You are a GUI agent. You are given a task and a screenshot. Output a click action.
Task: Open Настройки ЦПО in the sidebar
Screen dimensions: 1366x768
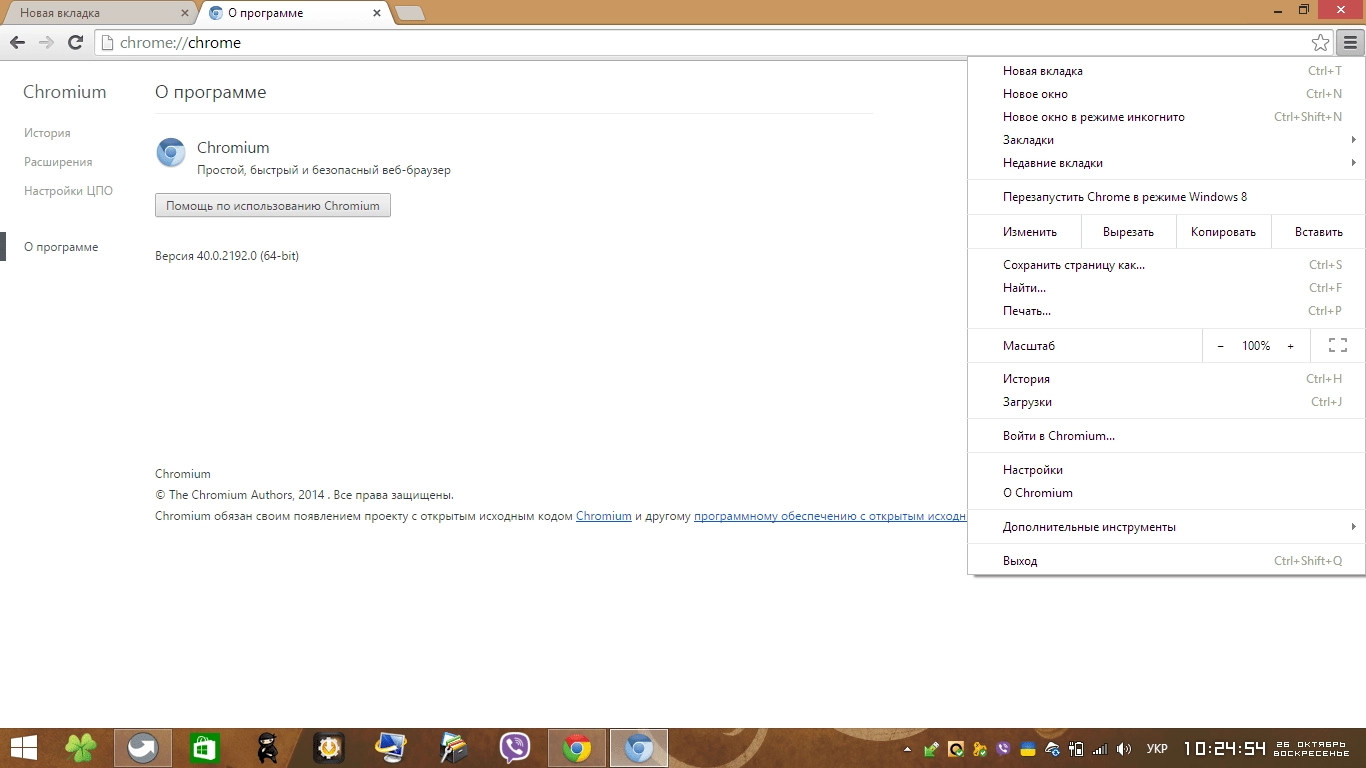point(68,191)
